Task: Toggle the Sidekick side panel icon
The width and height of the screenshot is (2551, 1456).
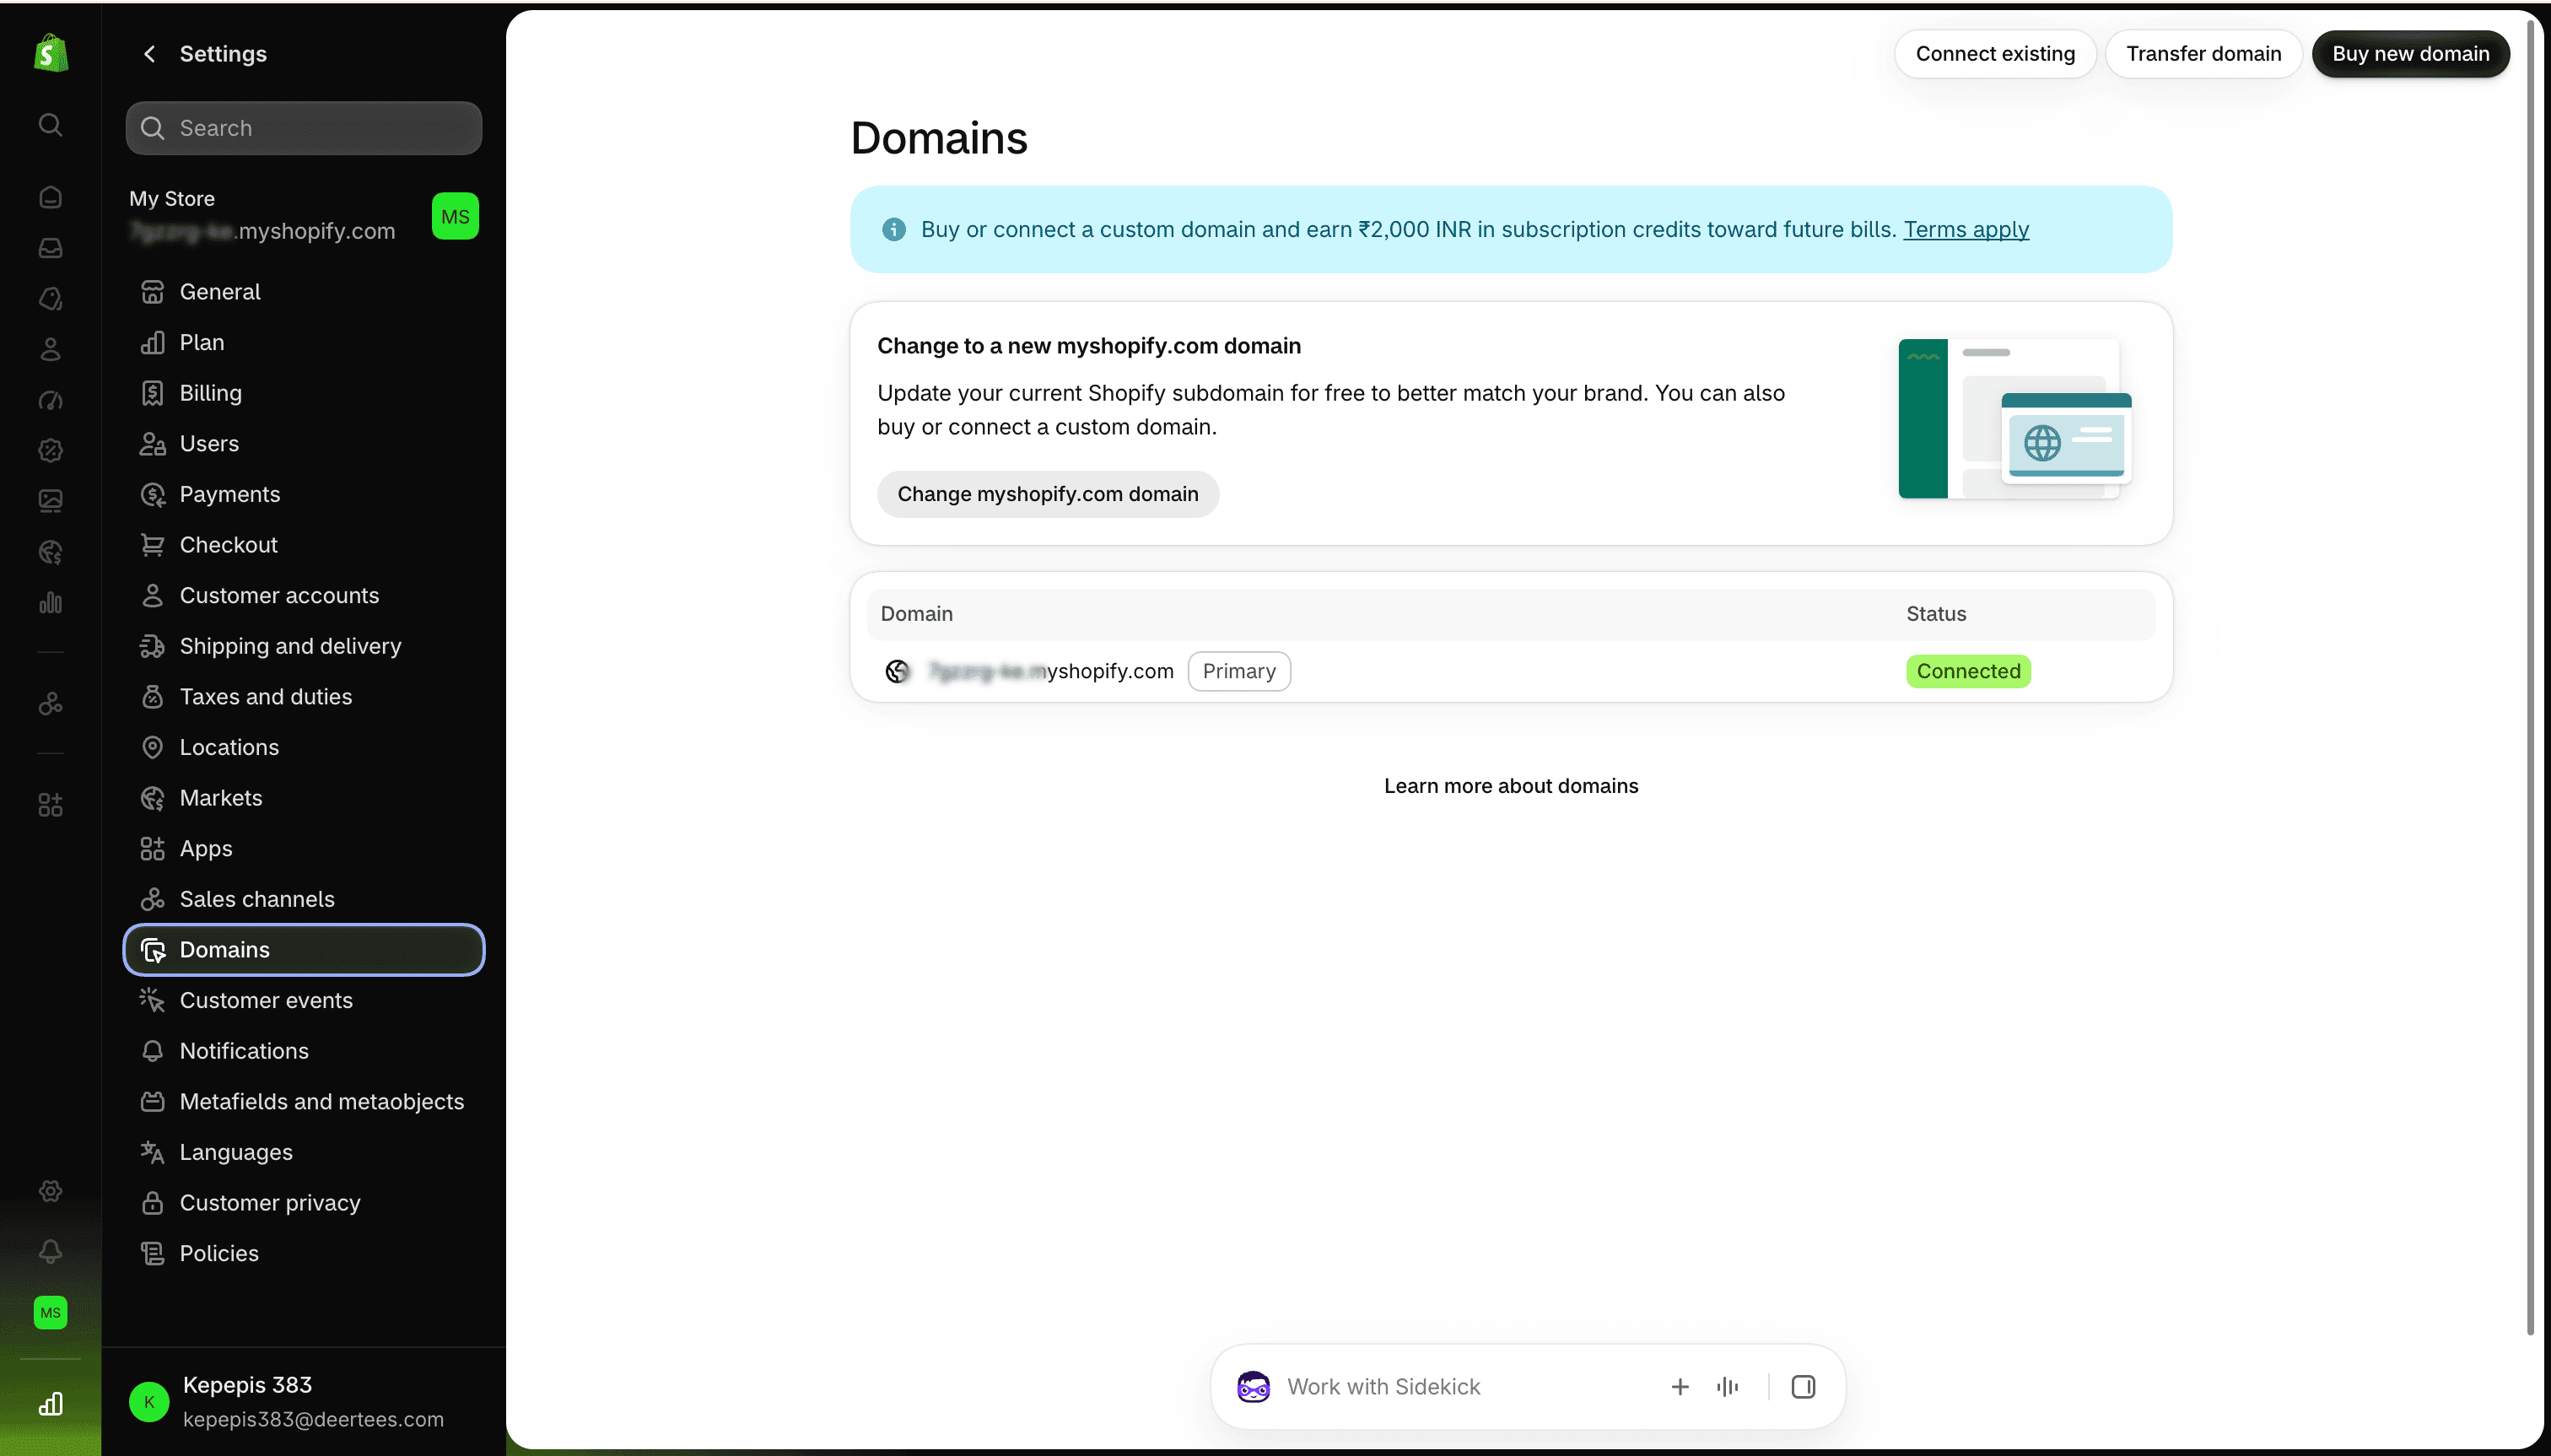Action: [x=1803, y=1387]
